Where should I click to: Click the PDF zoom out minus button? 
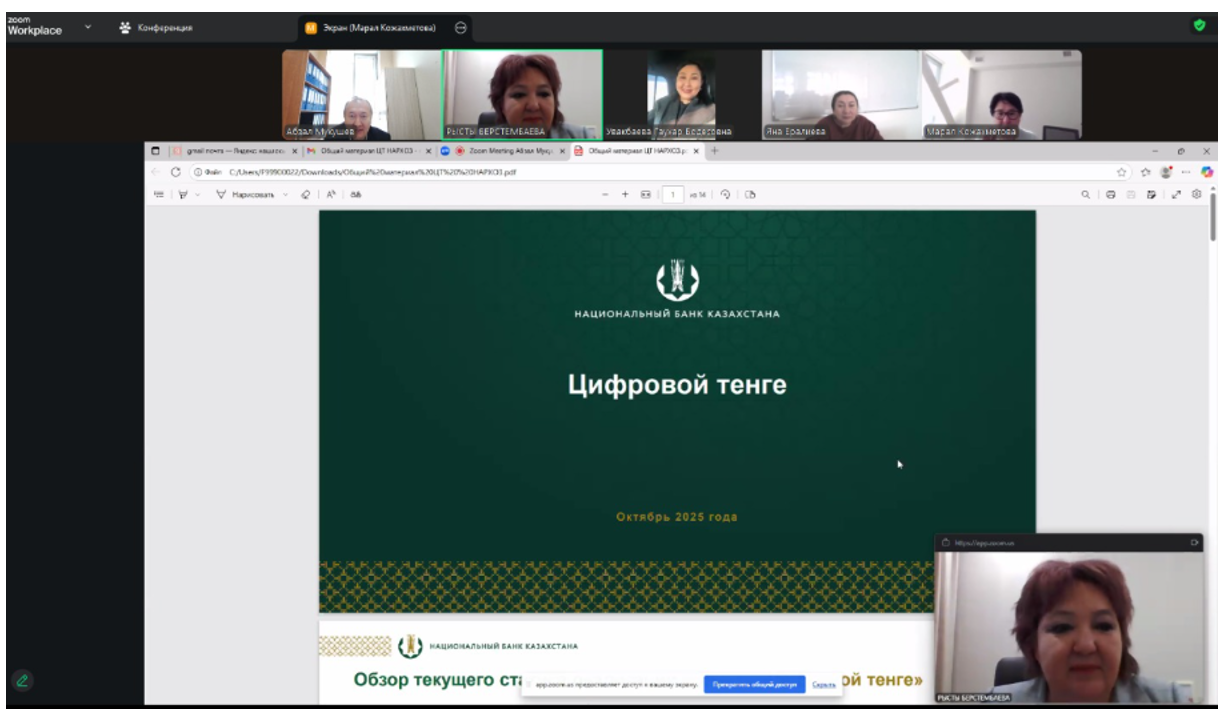(x=605, y=195)
